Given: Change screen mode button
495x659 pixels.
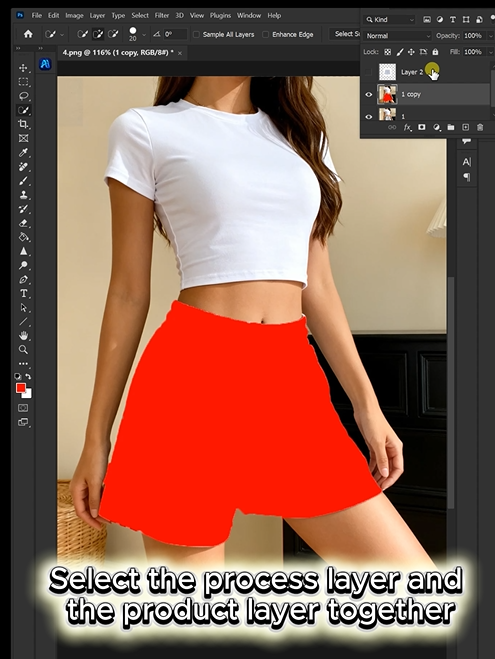Looking at the screenshot, I should [x=23, y=422].
